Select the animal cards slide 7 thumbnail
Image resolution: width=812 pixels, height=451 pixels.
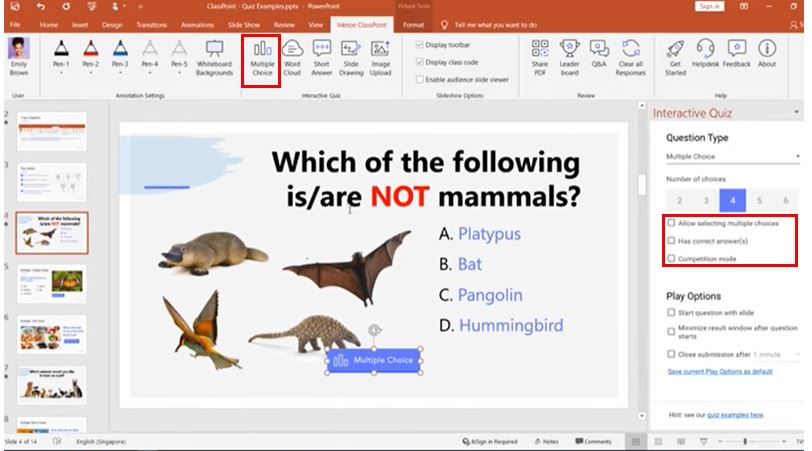click(x=51, y=385)
